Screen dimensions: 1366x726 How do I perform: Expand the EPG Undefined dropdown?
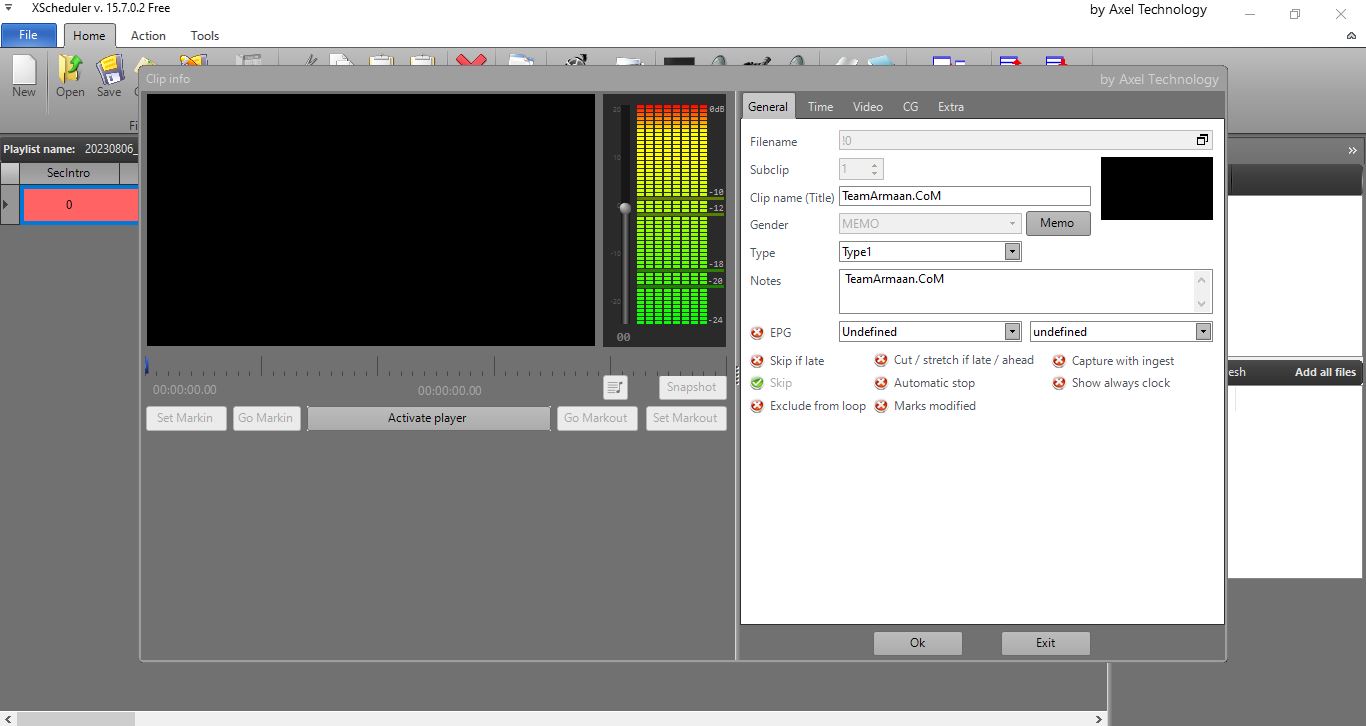pos(1012,331)
